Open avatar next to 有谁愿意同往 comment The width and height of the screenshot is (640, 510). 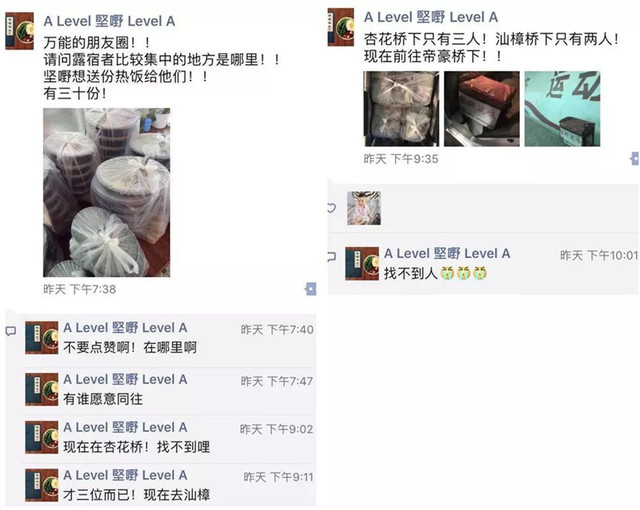pyautogui.click(x=42, y=389)
